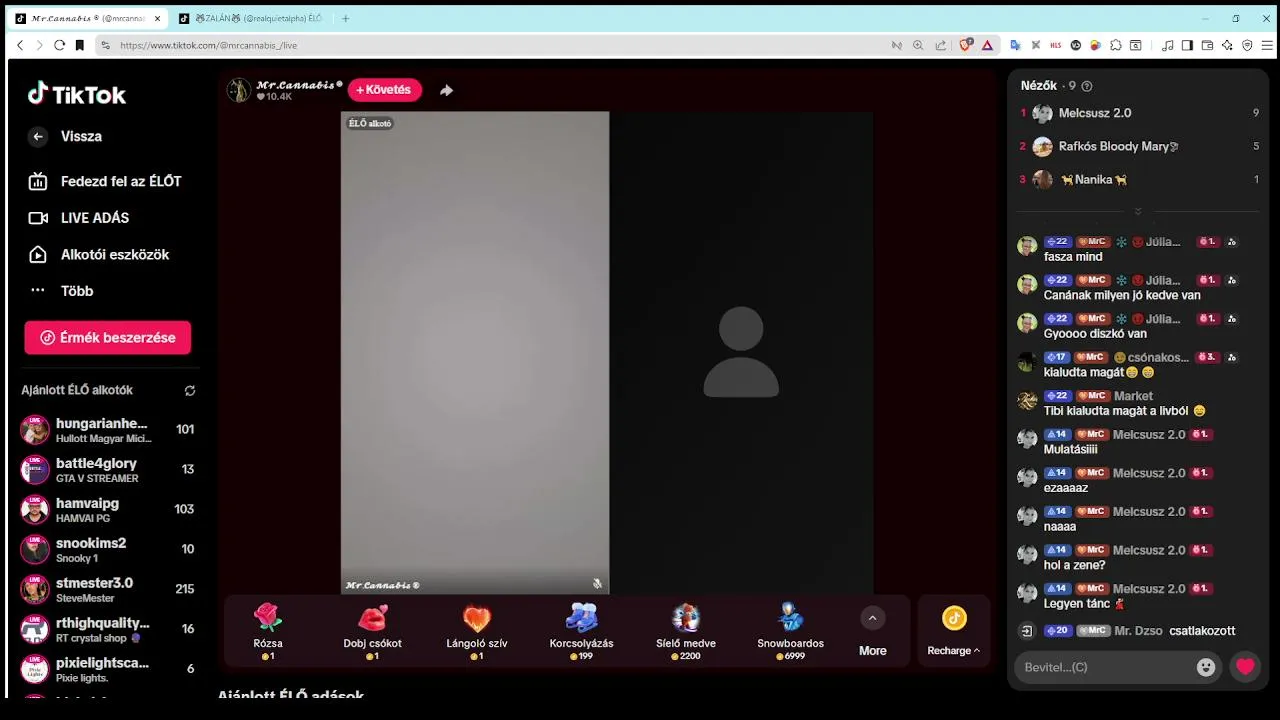Send the Snowboardos gift
The height and width of the screenshot is (720, 1280).
(x=790, y=631)
